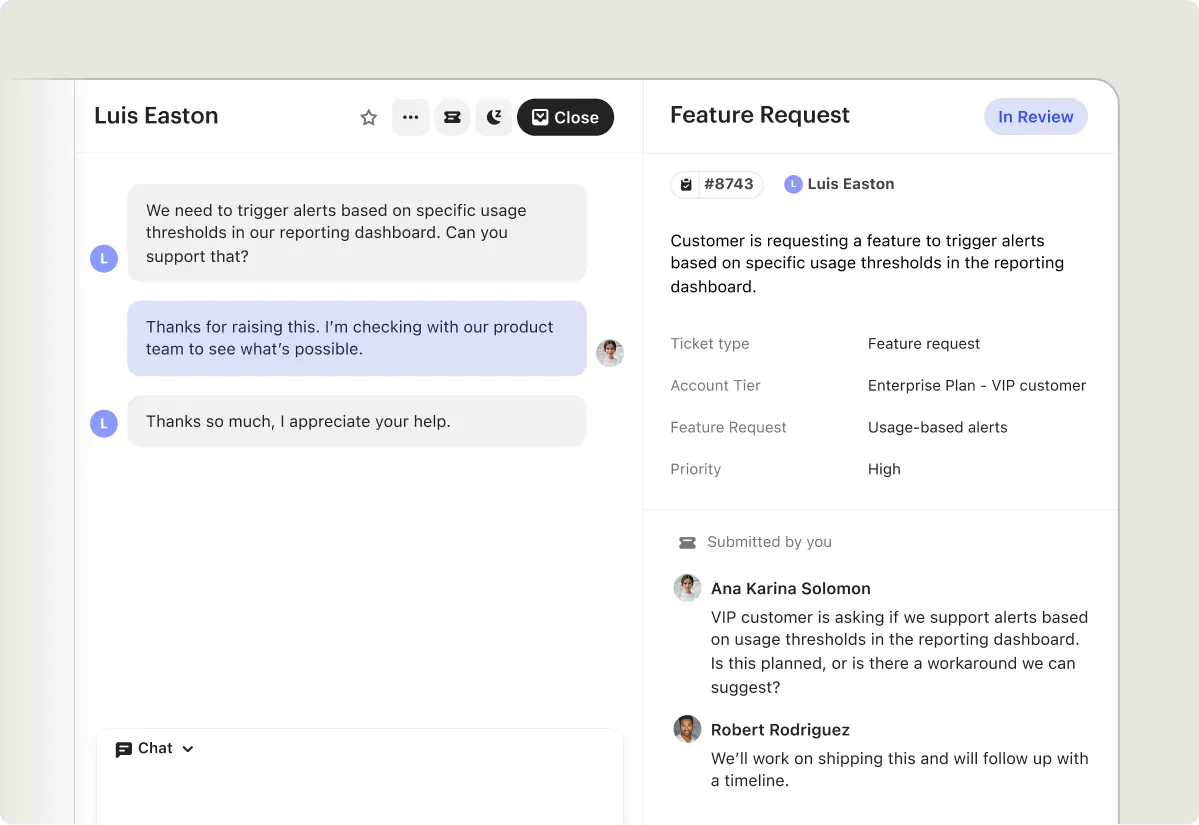1199x825 pixels.
Task: Open the Priority field showing High
Action: pyautogui.click(x=884, y=469)
